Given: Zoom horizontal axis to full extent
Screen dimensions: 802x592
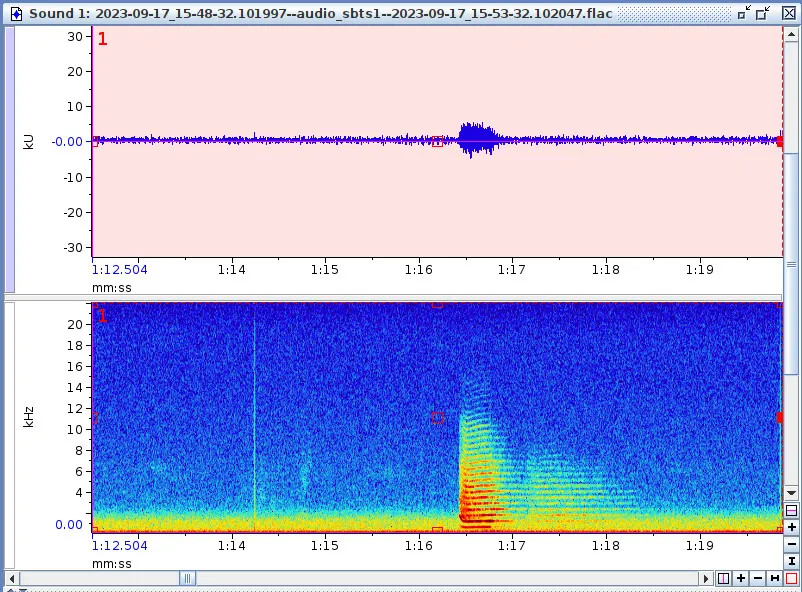Looking at the screenshot, I should [x=775, y=579].
